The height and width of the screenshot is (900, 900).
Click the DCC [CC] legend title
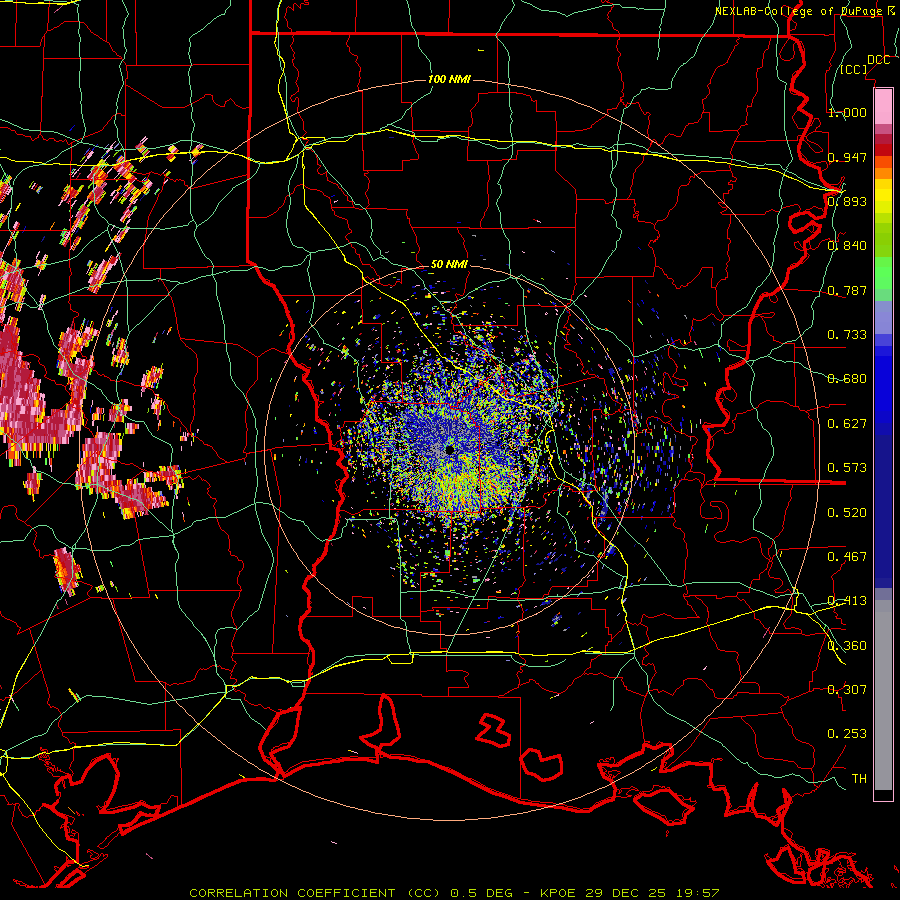point(865,64)
